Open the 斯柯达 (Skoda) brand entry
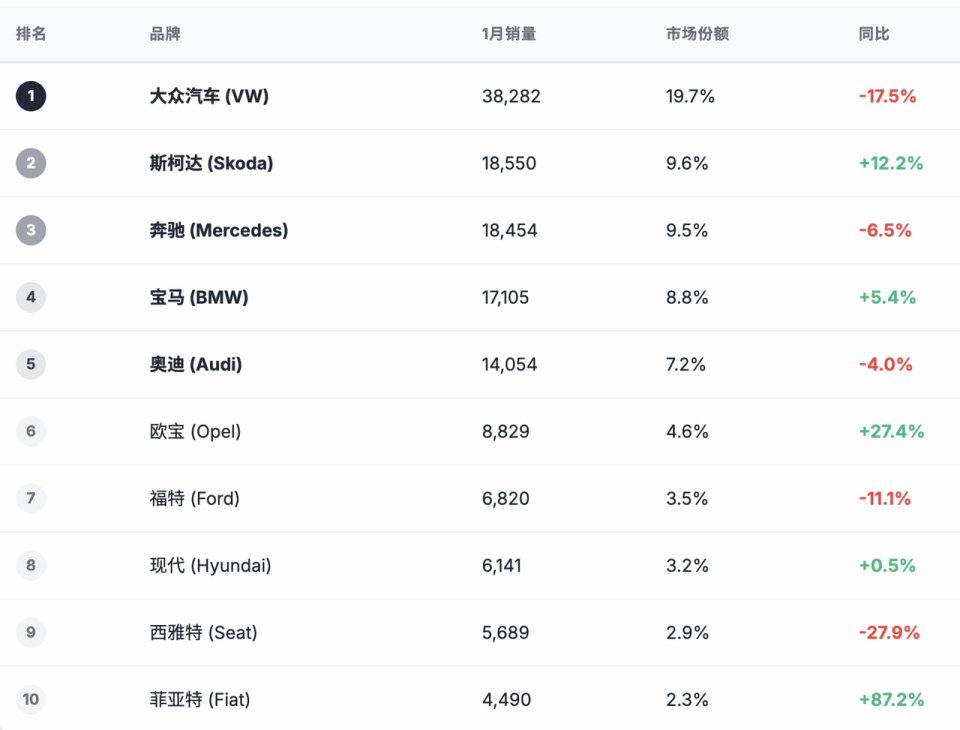 tap(211, 163)
